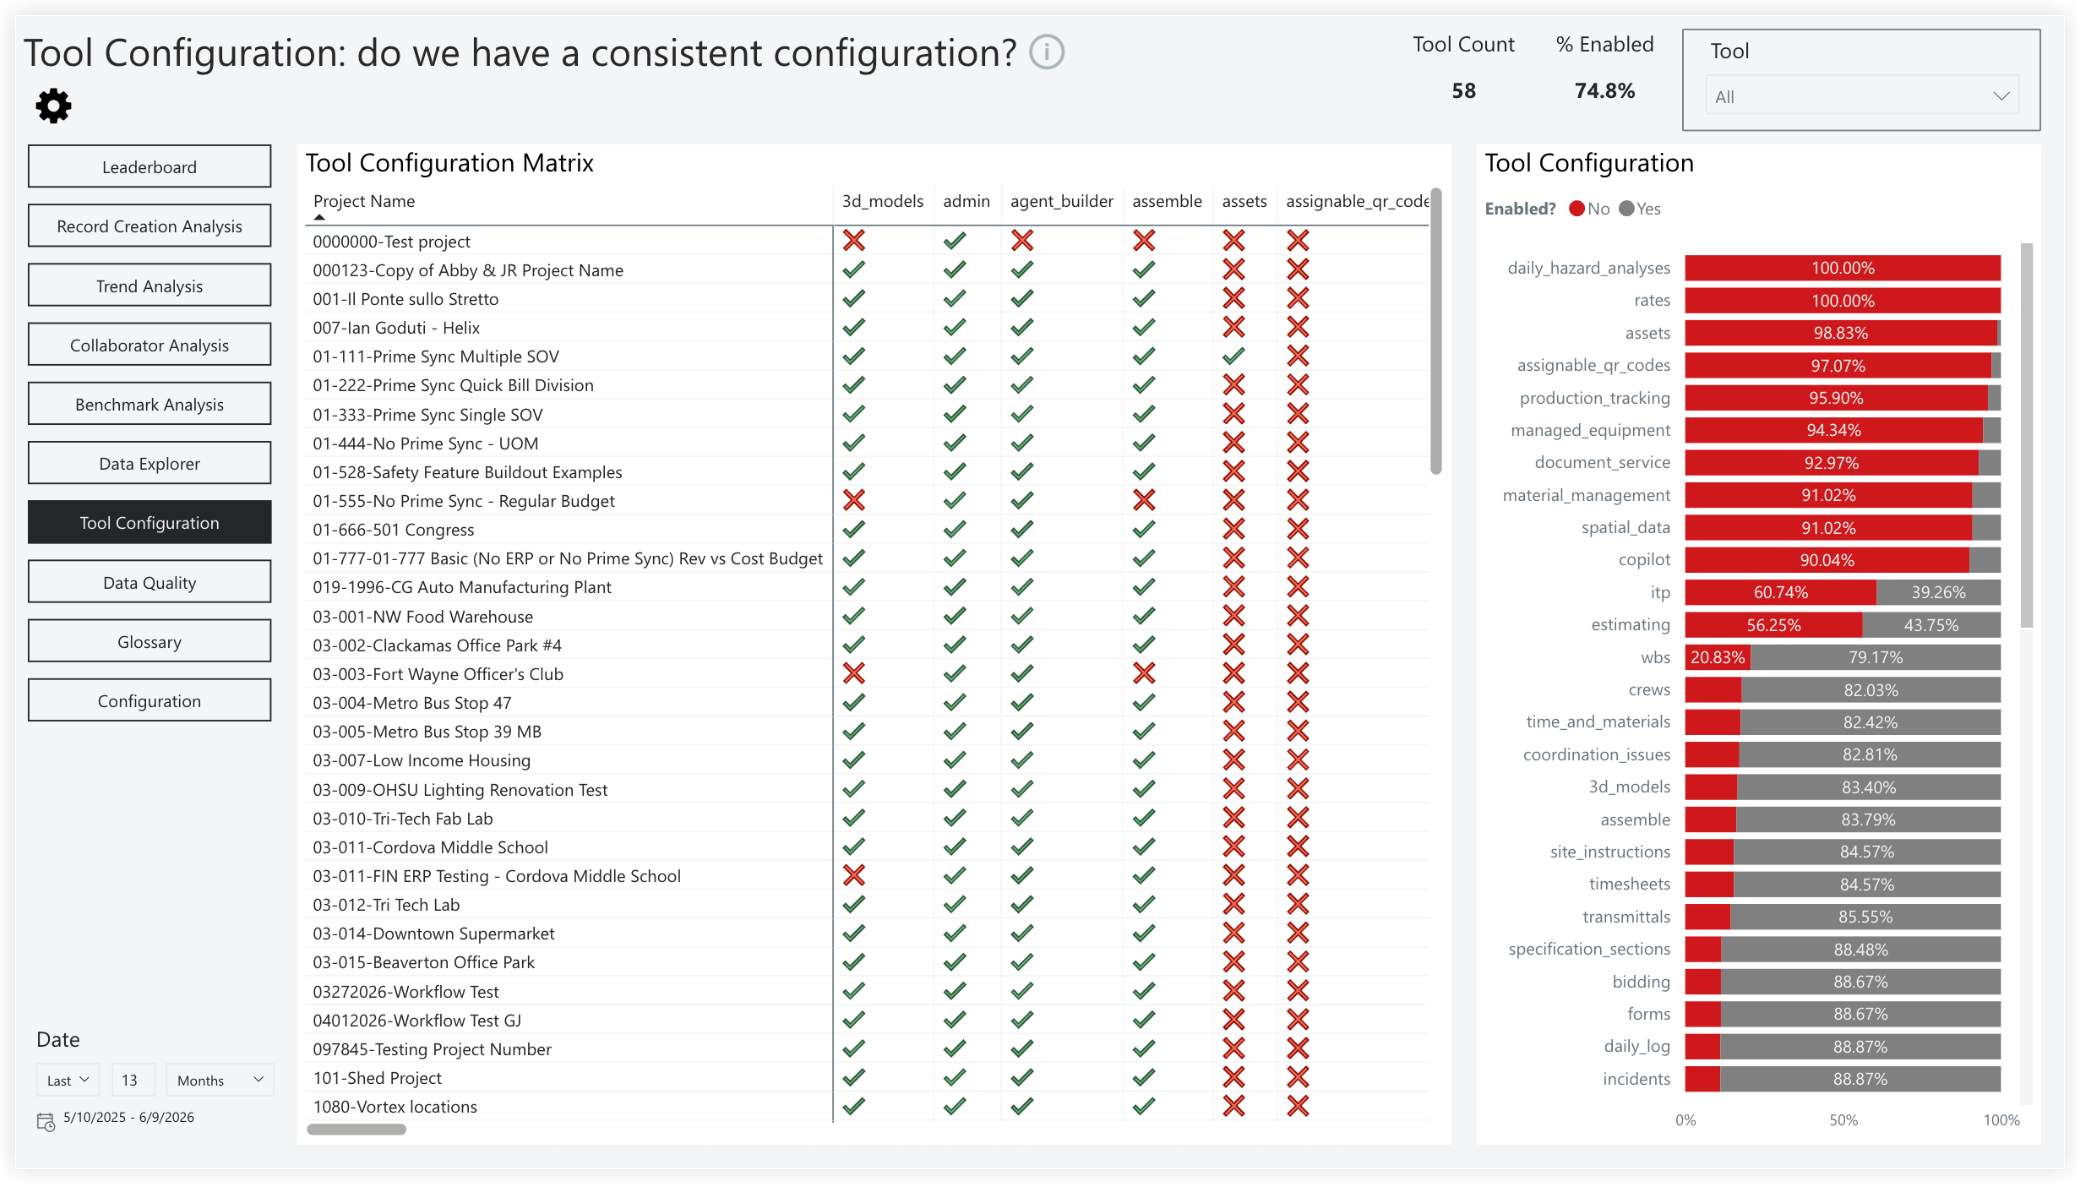Click the calendar icon beside the date range
The width and height of the screenshot is (2080, 1184).
(46, 1121)
